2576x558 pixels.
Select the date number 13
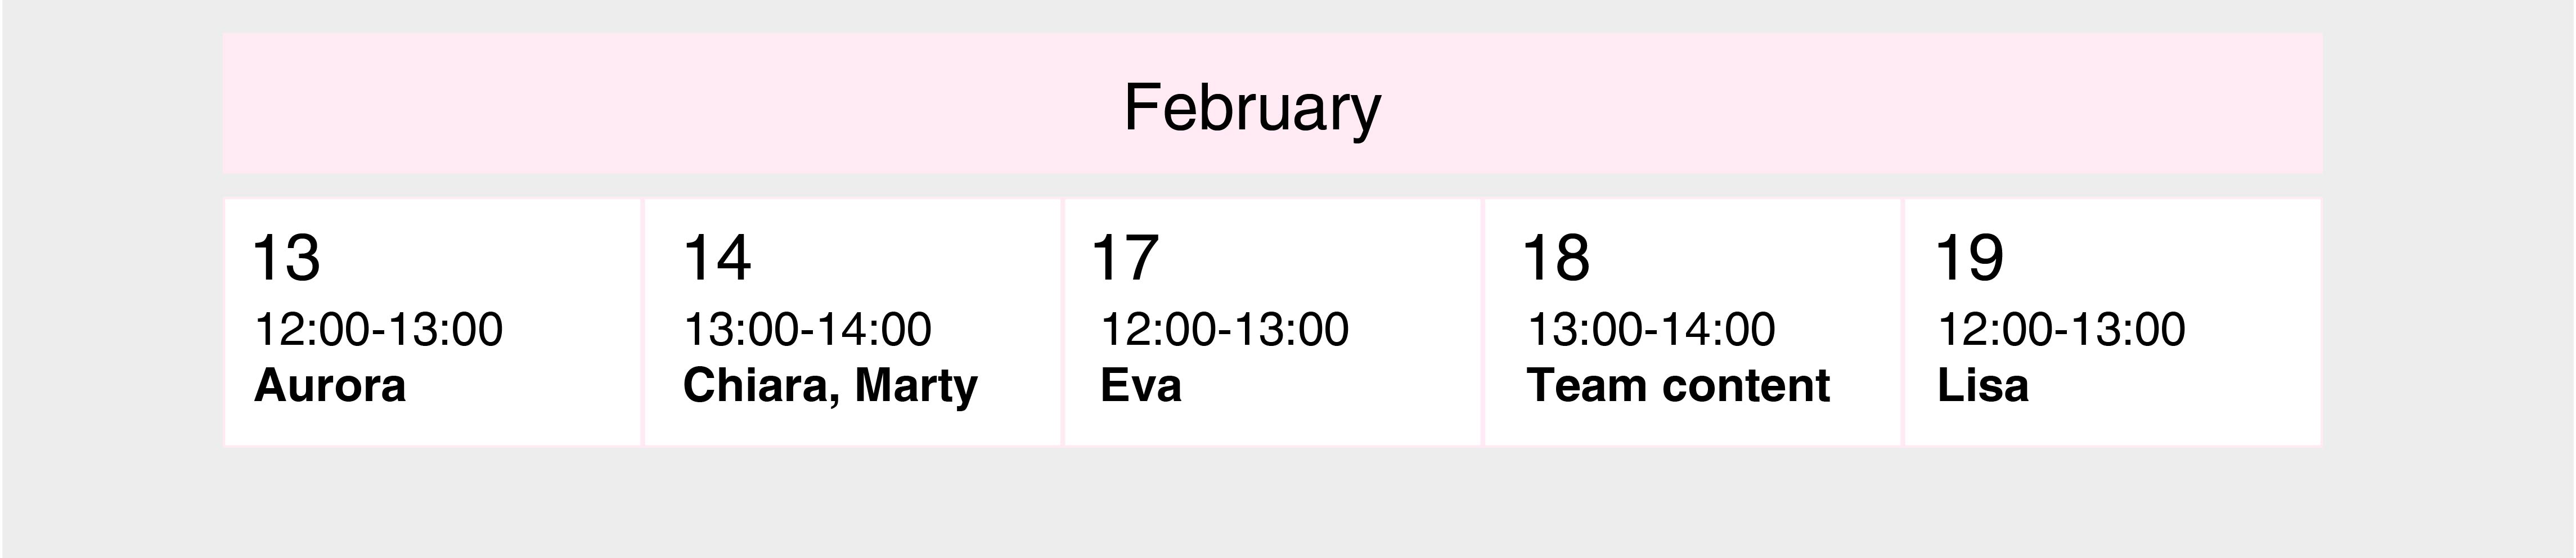click(287, 257)
